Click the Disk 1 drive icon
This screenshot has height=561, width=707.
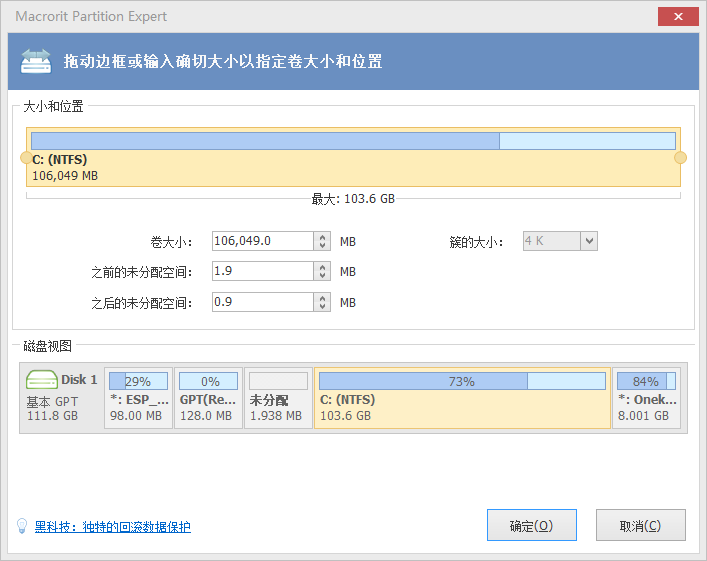tap(41, 380)
